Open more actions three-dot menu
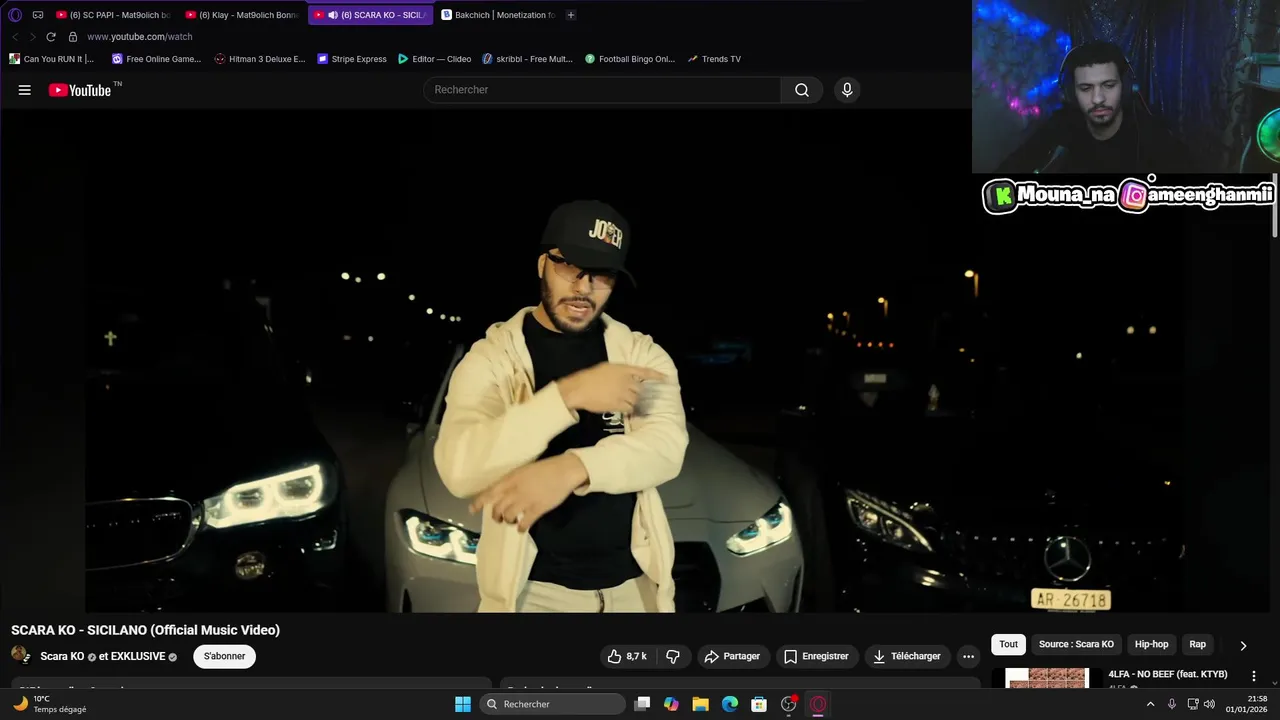 (x=968, y=657)
